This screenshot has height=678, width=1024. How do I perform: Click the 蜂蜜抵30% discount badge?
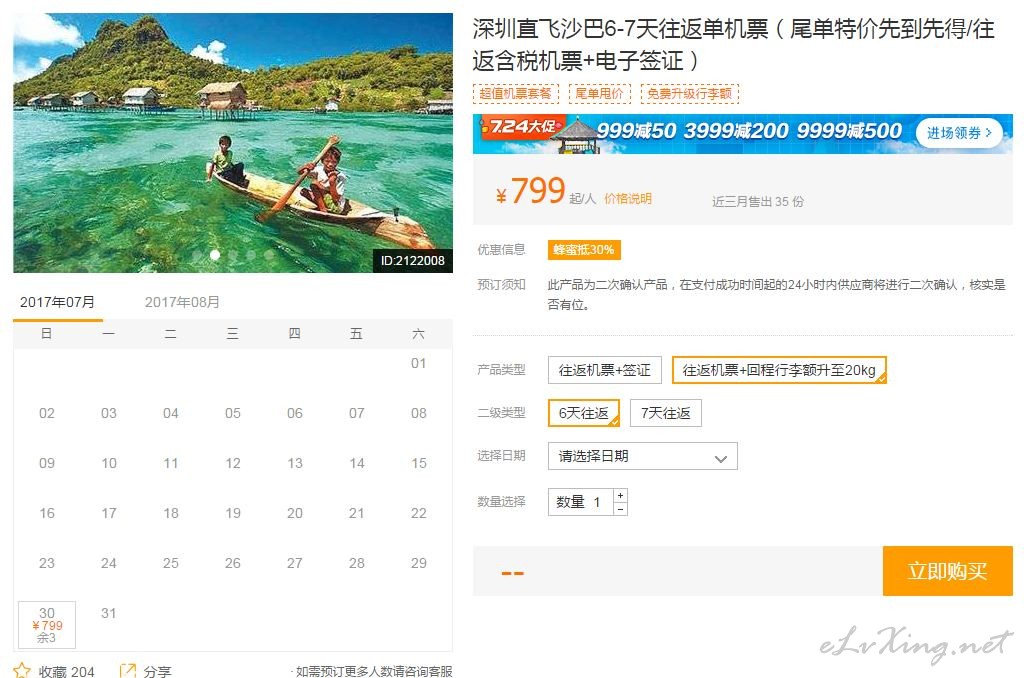[x=584, y=250]
